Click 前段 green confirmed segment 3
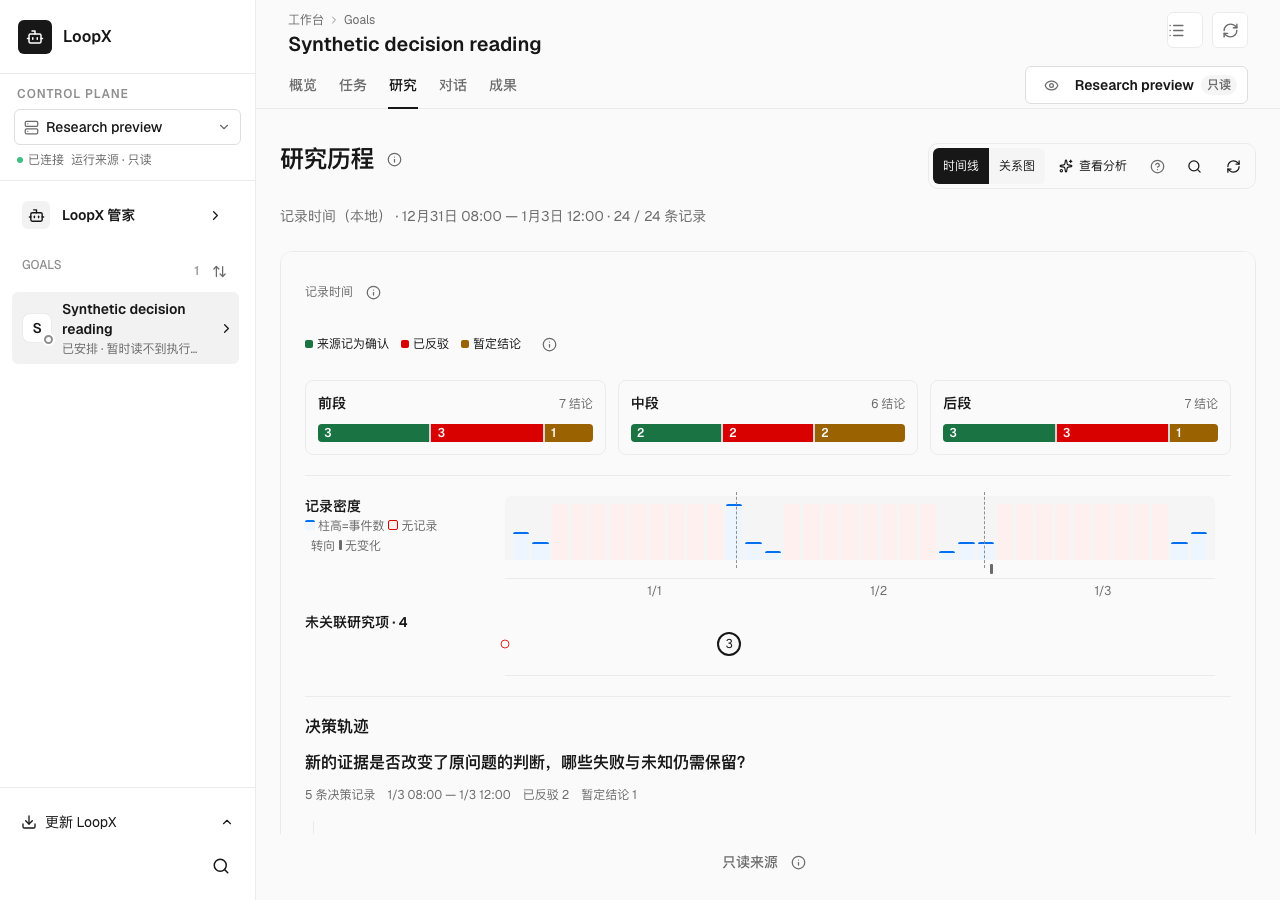1280x900 pixels. point(373,433)
